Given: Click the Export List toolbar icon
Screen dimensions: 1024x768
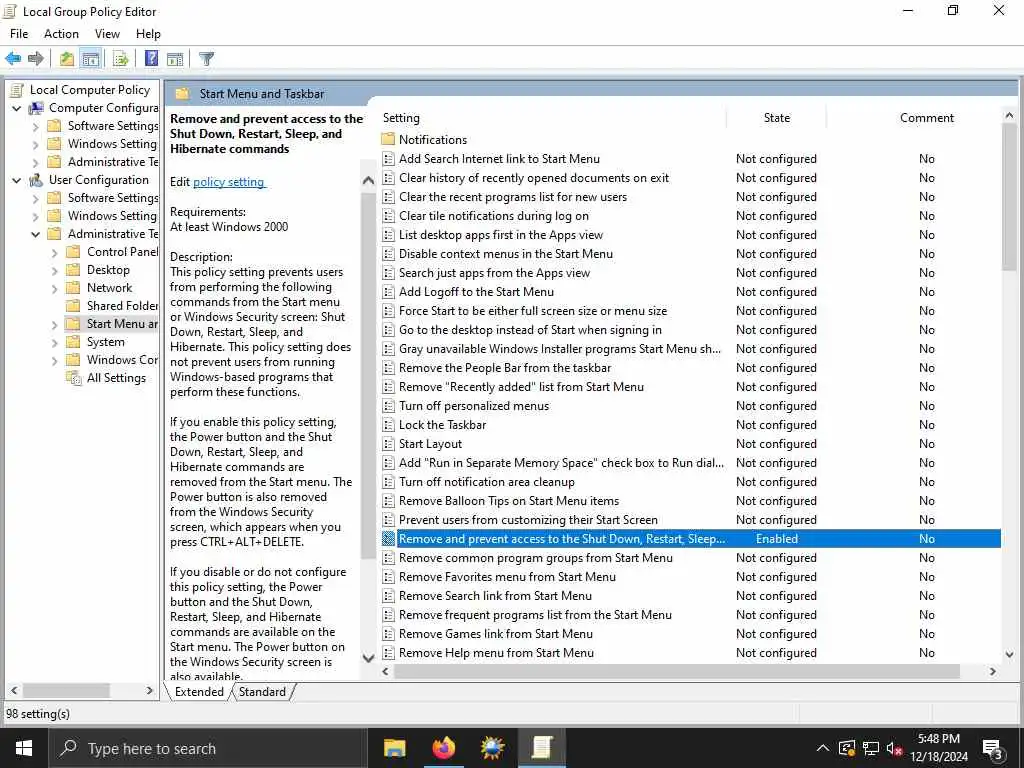Looking at the screenshot, I should click(120, 59).
